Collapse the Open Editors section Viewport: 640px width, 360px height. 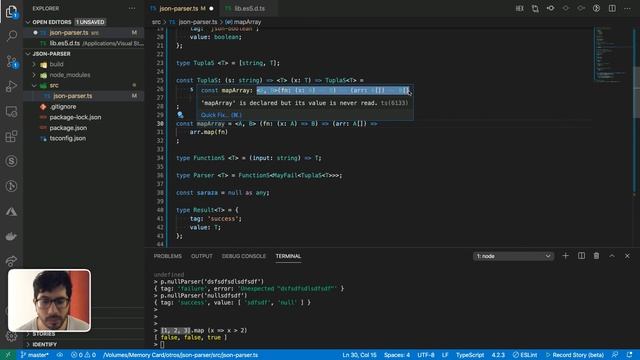(x=28, y=22)
